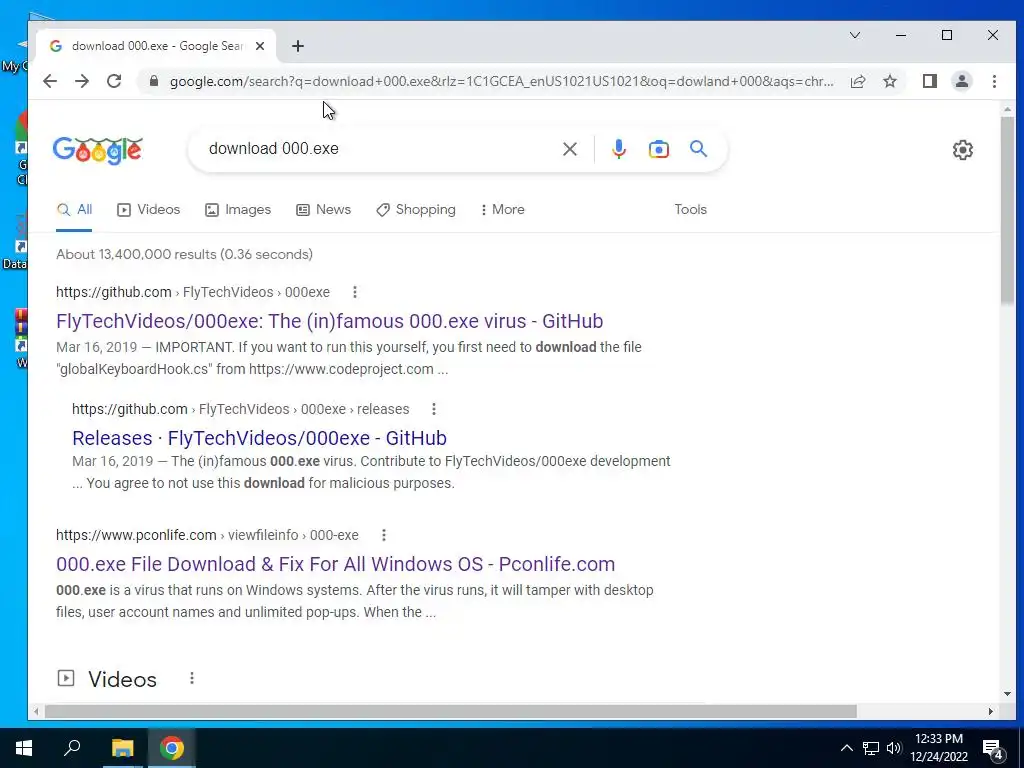The height and width of the screenshot is (768, 1024).
Task: Click the 'About 13,400,000 results' text
Action: coord(184,255)
